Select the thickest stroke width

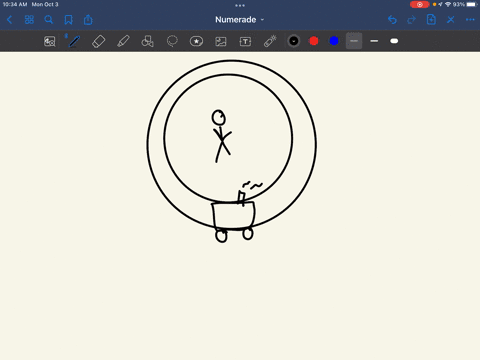click(x=394, y=41)
